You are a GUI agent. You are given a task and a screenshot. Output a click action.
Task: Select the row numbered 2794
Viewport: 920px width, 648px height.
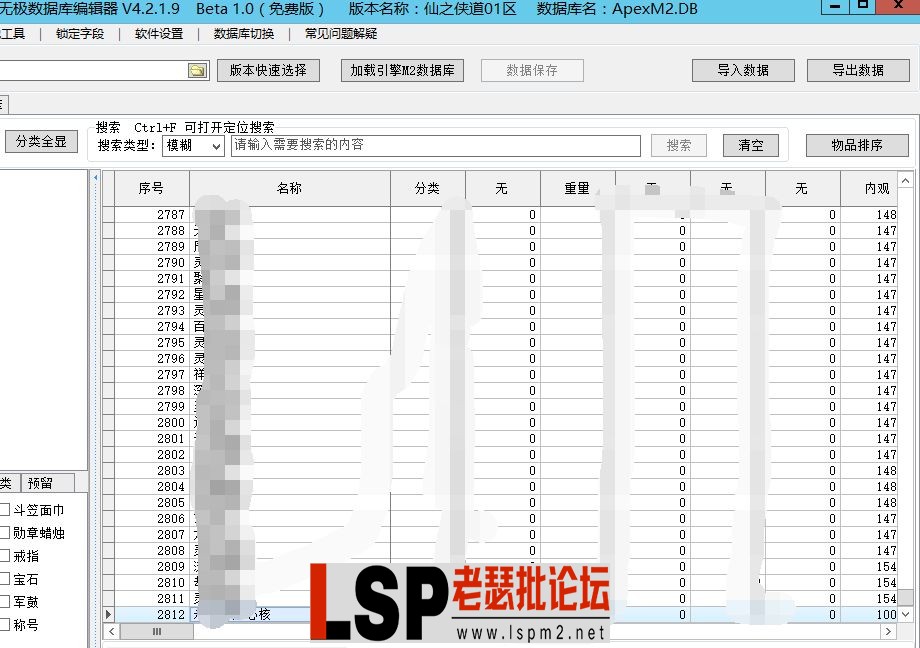pos(500,326)
